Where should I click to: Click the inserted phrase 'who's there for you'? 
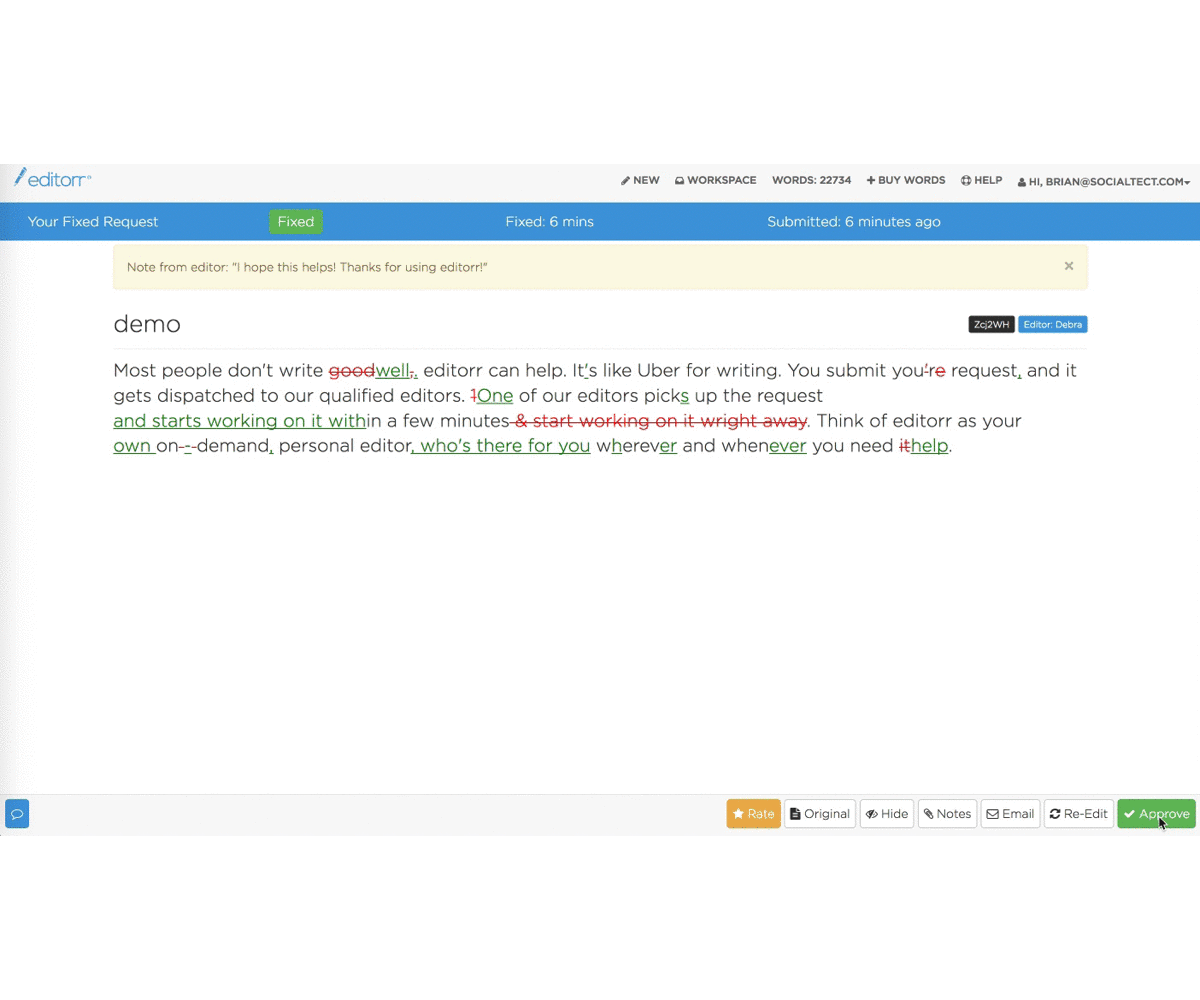point(505,446)
